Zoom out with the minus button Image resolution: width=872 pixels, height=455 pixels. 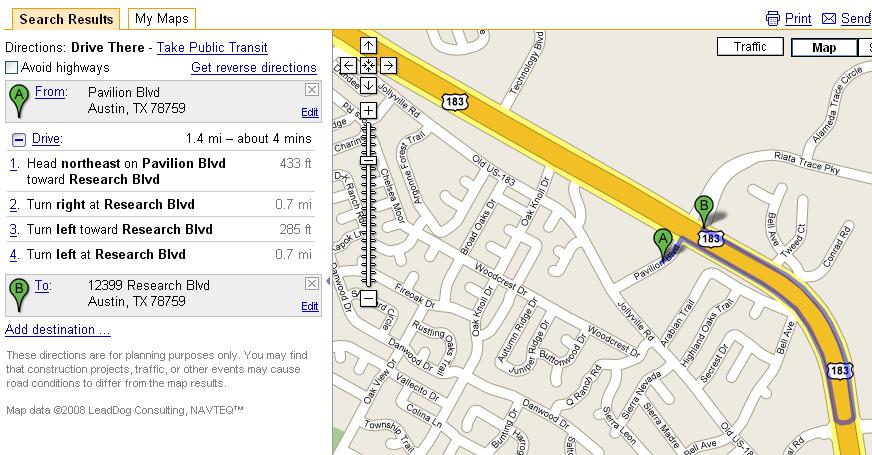coord(368,298)
